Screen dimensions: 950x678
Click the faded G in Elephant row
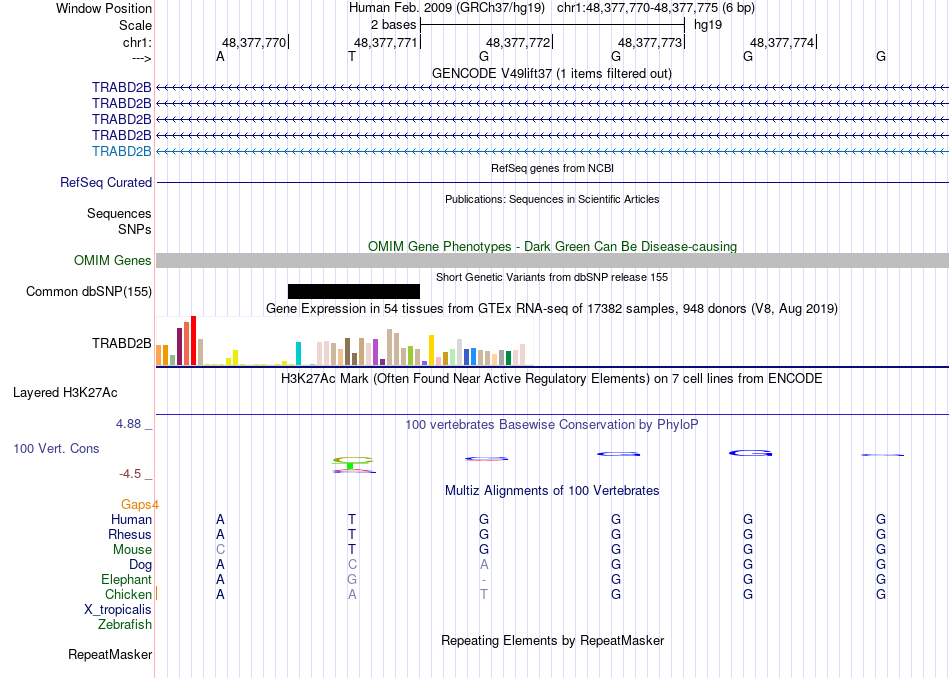coord(352,579)
